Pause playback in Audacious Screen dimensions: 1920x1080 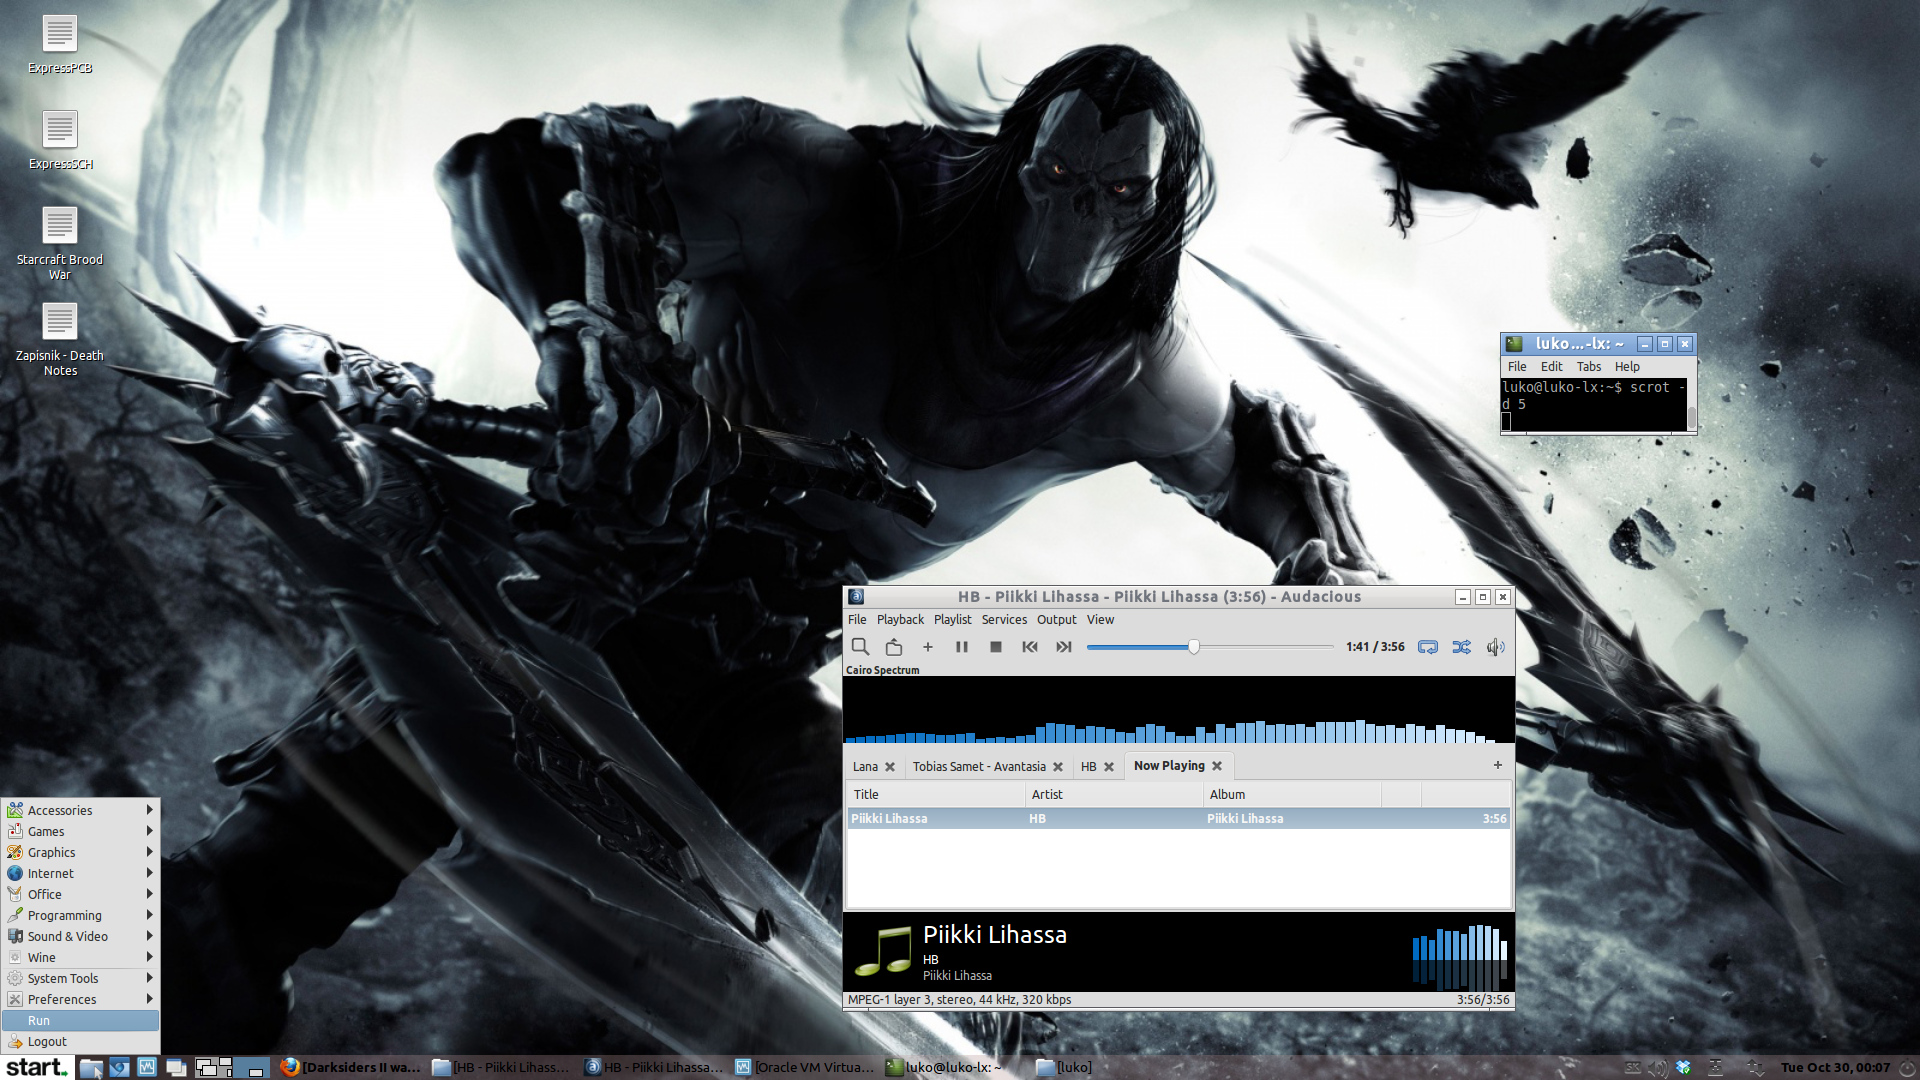tap(962, 647)
